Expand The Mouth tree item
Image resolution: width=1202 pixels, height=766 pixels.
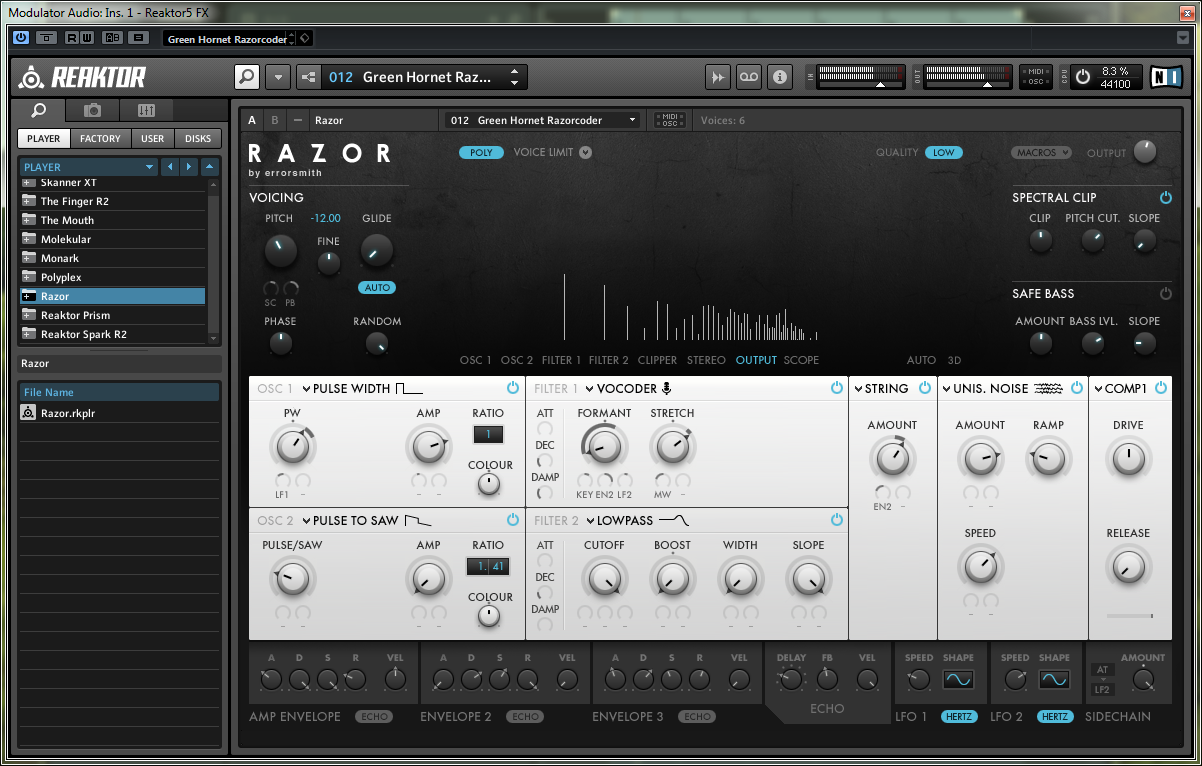(28, 220)
